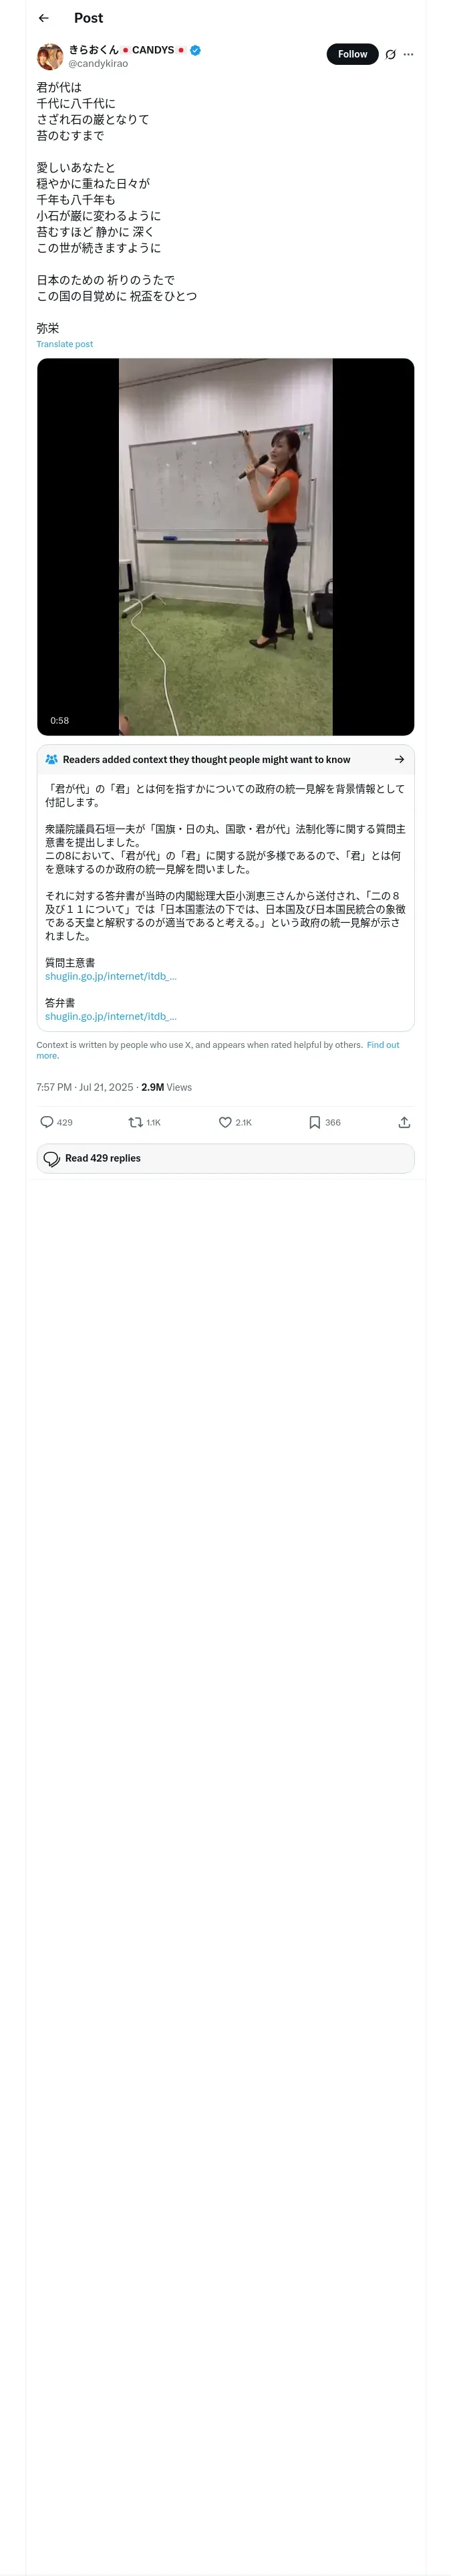Play the video of the woman at the whiteboard
Viewport: 451px width, 2576px height.
click(225, 547)
